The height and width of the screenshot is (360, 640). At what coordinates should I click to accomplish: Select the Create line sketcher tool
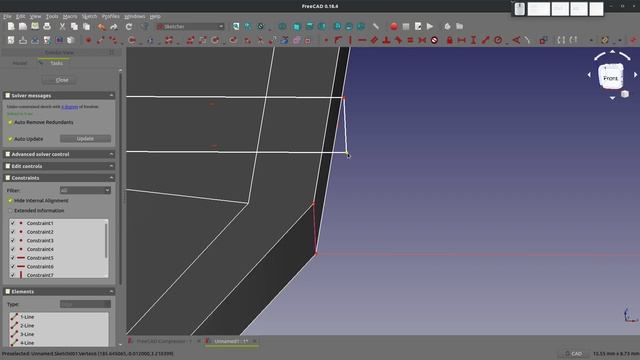pos(100,40)
